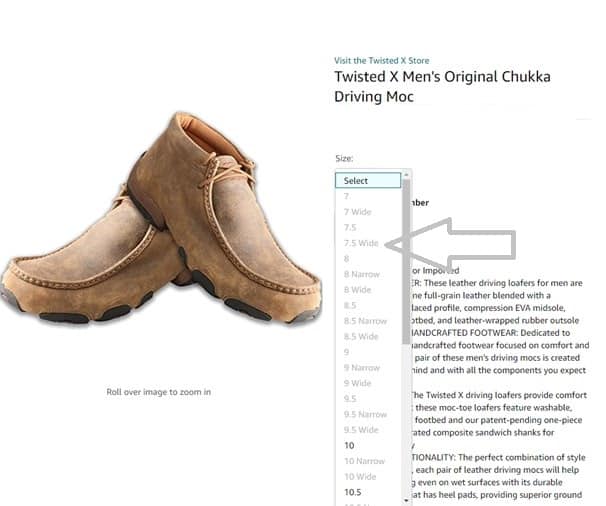Select the 10 Narrow size option
The height and width of the screenshot is (506, 606).
coord(369,461)
